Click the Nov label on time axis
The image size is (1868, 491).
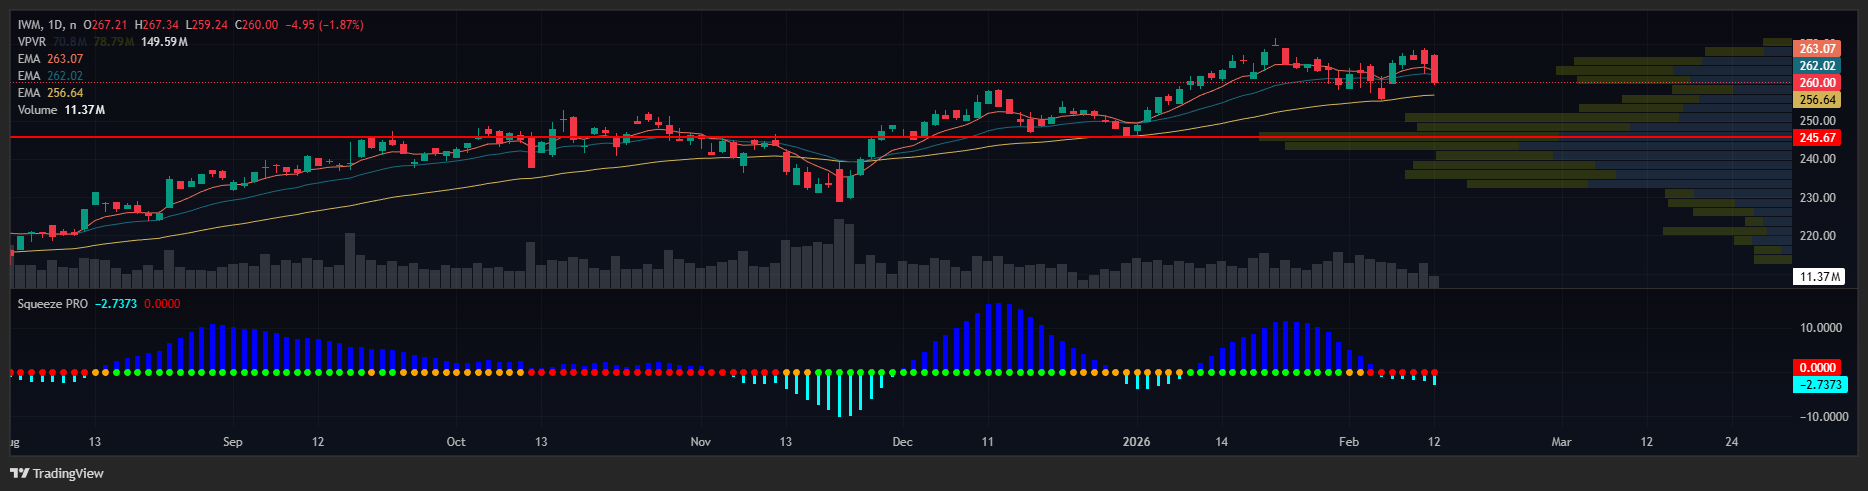tap(701, 442)
